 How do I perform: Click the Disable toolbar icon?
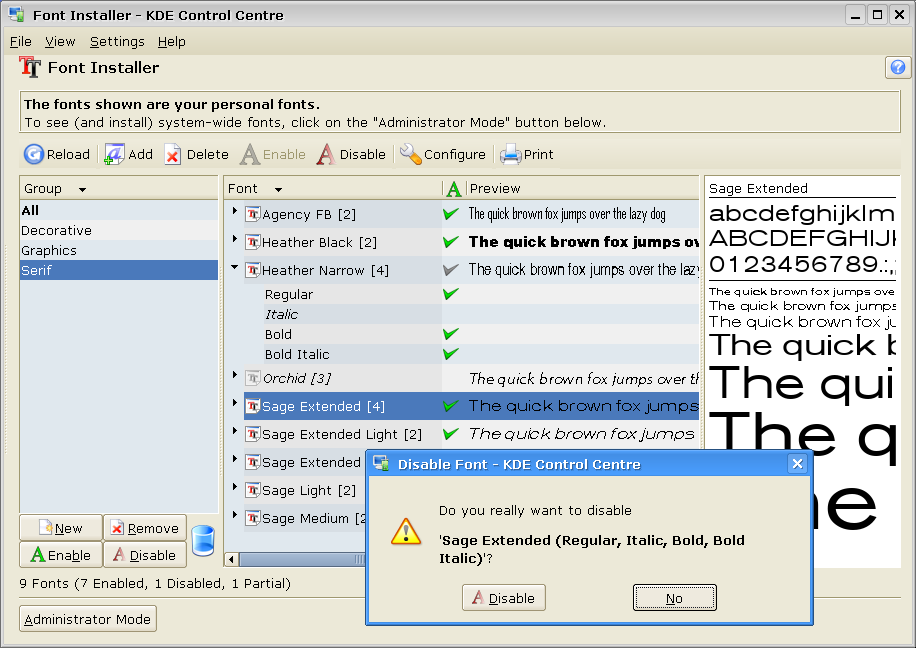click(326, 155)
